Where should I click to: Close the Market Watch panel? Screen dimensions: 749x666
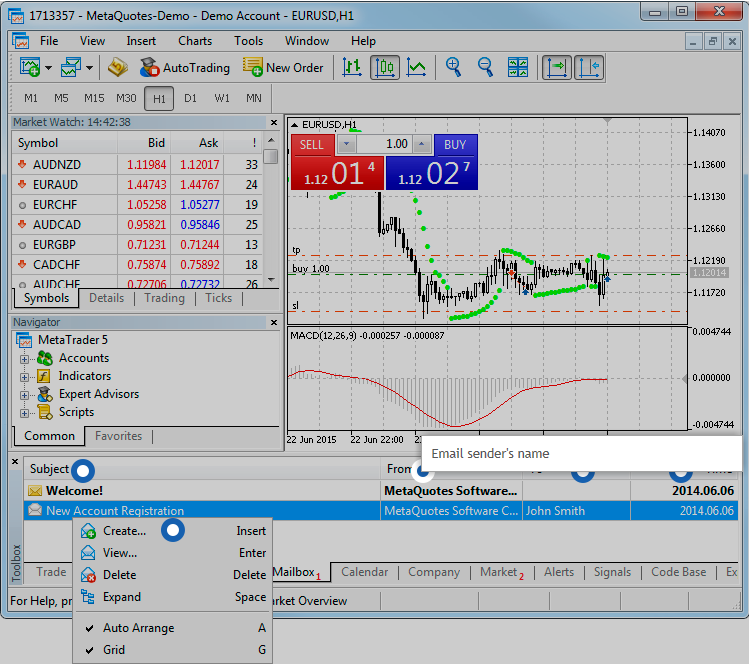point(274,122)
